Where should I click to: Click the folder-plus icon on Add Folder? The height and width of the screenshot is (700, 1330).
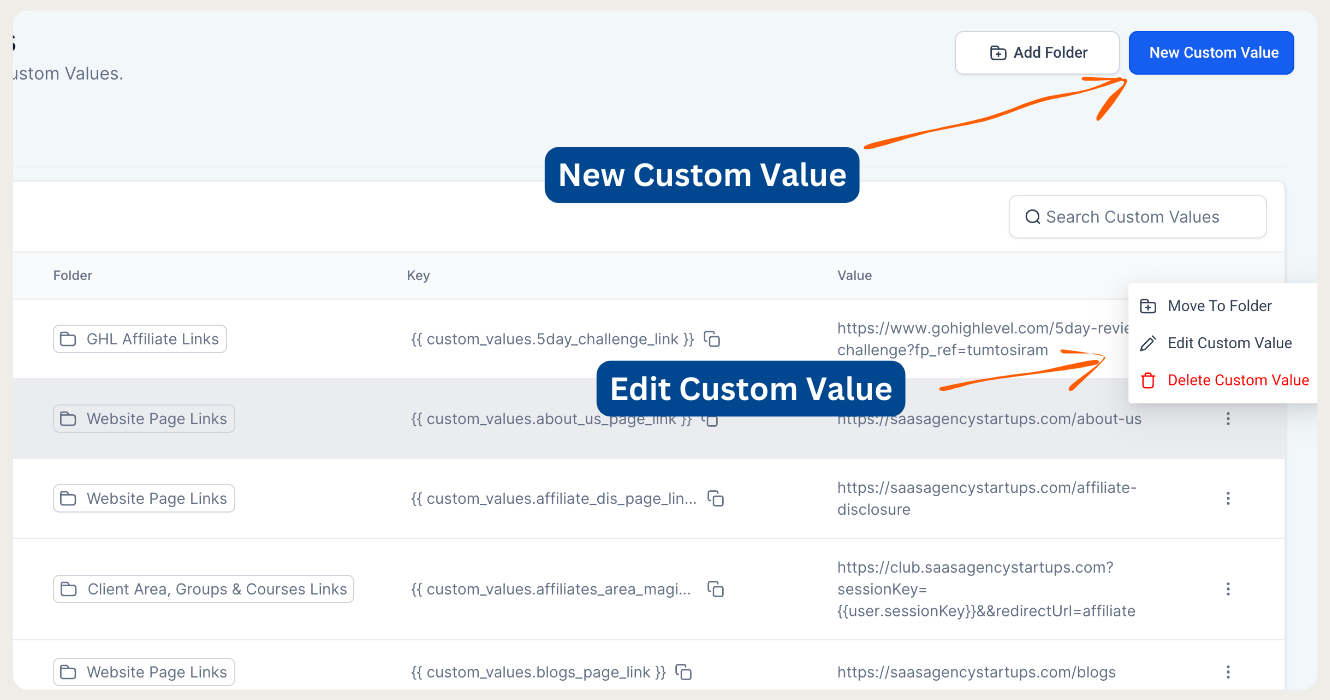coord(998,53)
